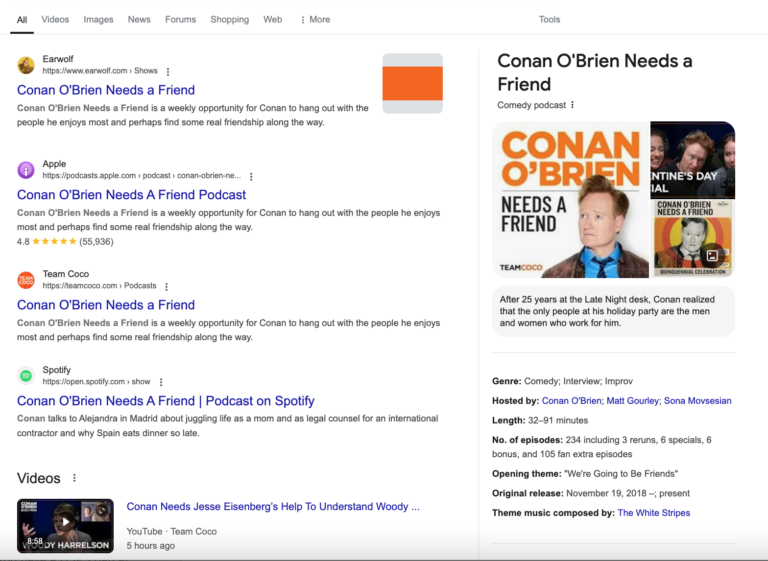Screen dimensions: 768x561
Task: Click the Team Coco orange favicon
Action: pyautogui.click(x=26, y=280)
